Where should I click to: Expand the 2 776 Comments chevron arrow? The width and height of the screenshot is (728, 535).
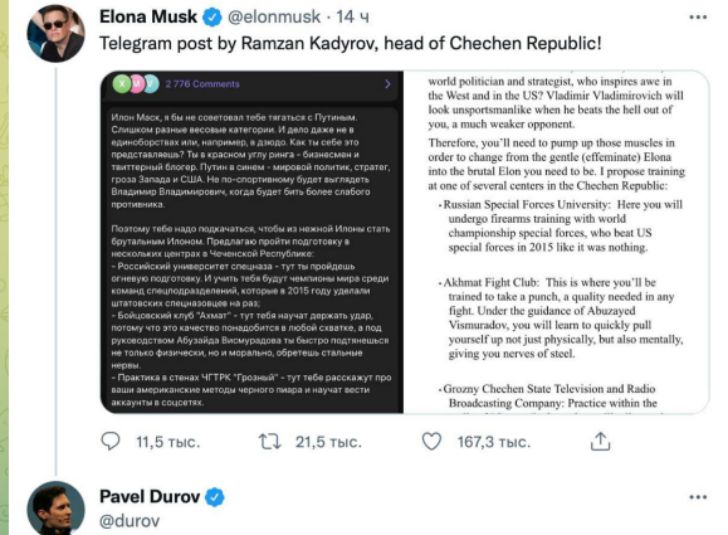point(386,85)
